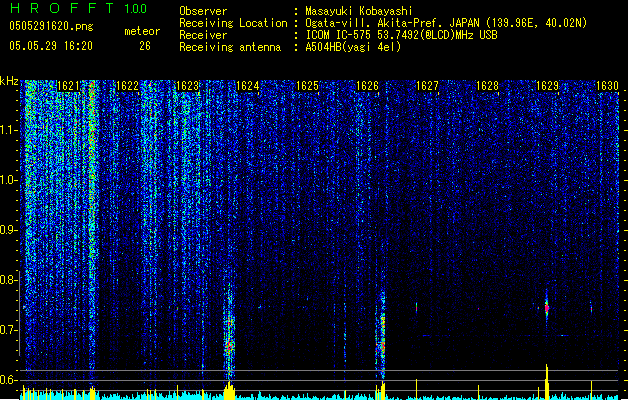This screenshot has height=400, width=629.
Task: Select the file name 0505291620.png
Action: [51, 27]
